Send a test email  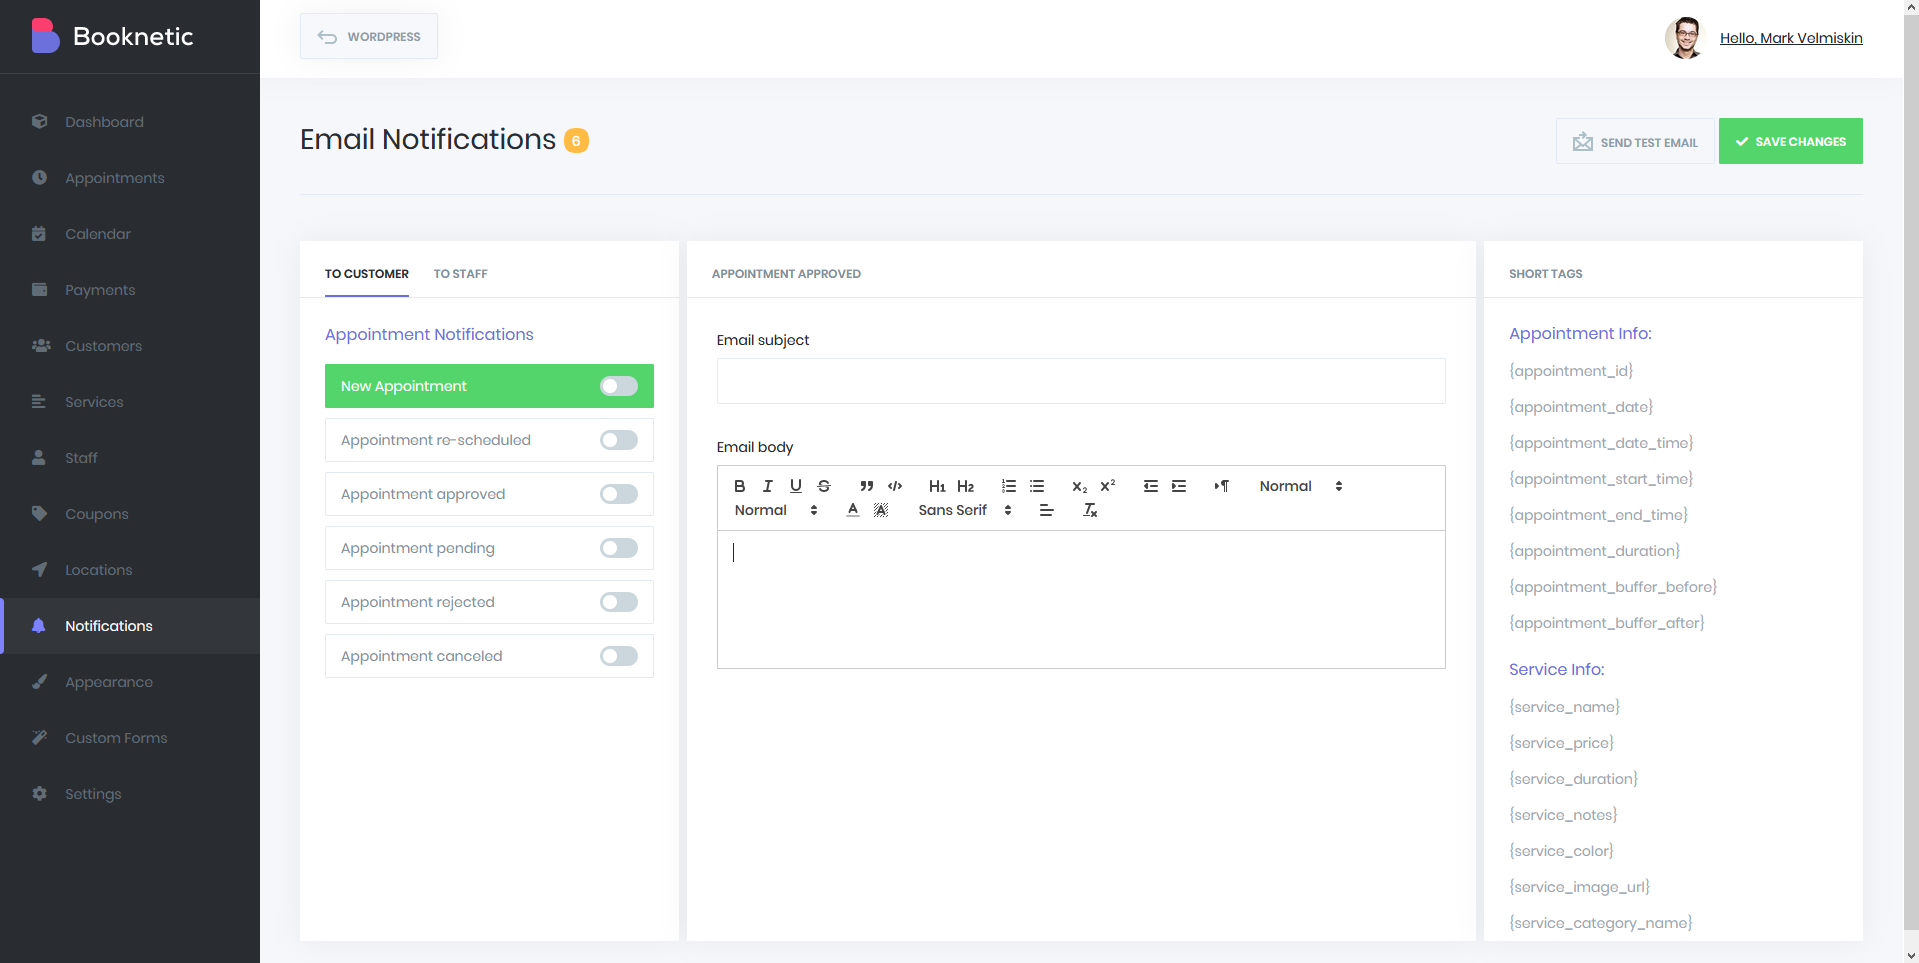[x=1634, y=141]
